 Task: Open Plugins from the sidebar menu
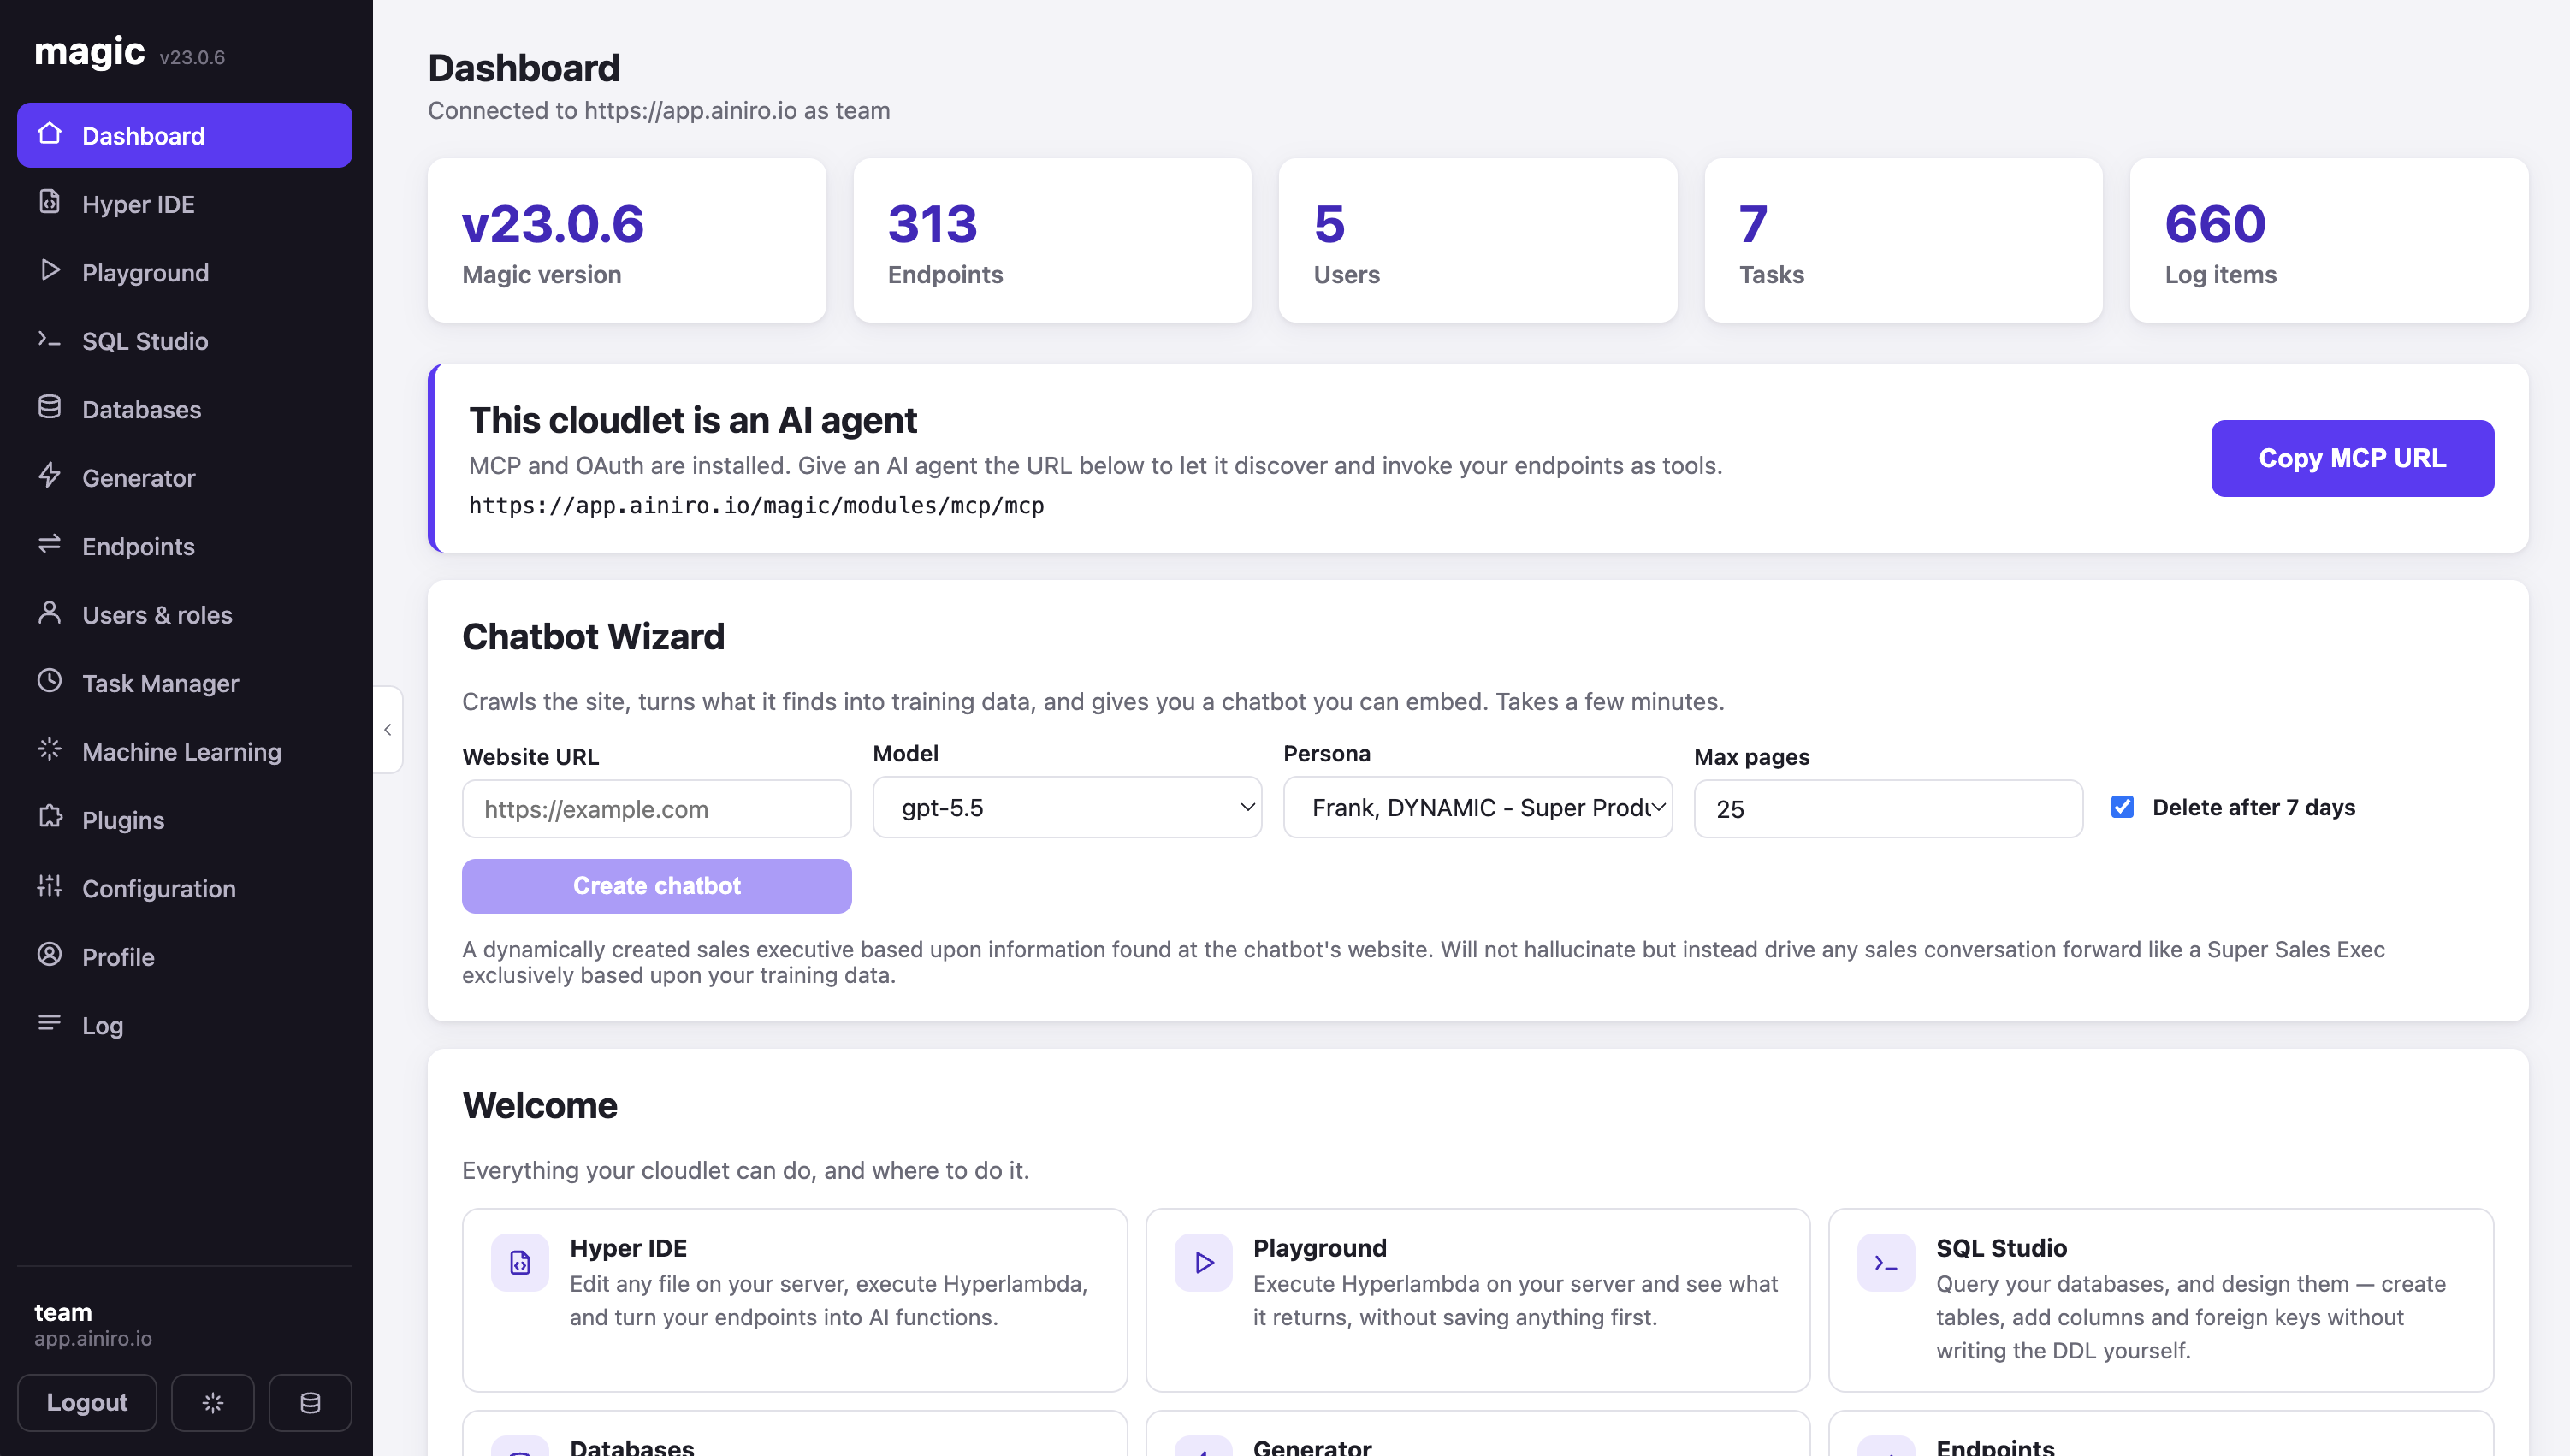click(185, 820)
